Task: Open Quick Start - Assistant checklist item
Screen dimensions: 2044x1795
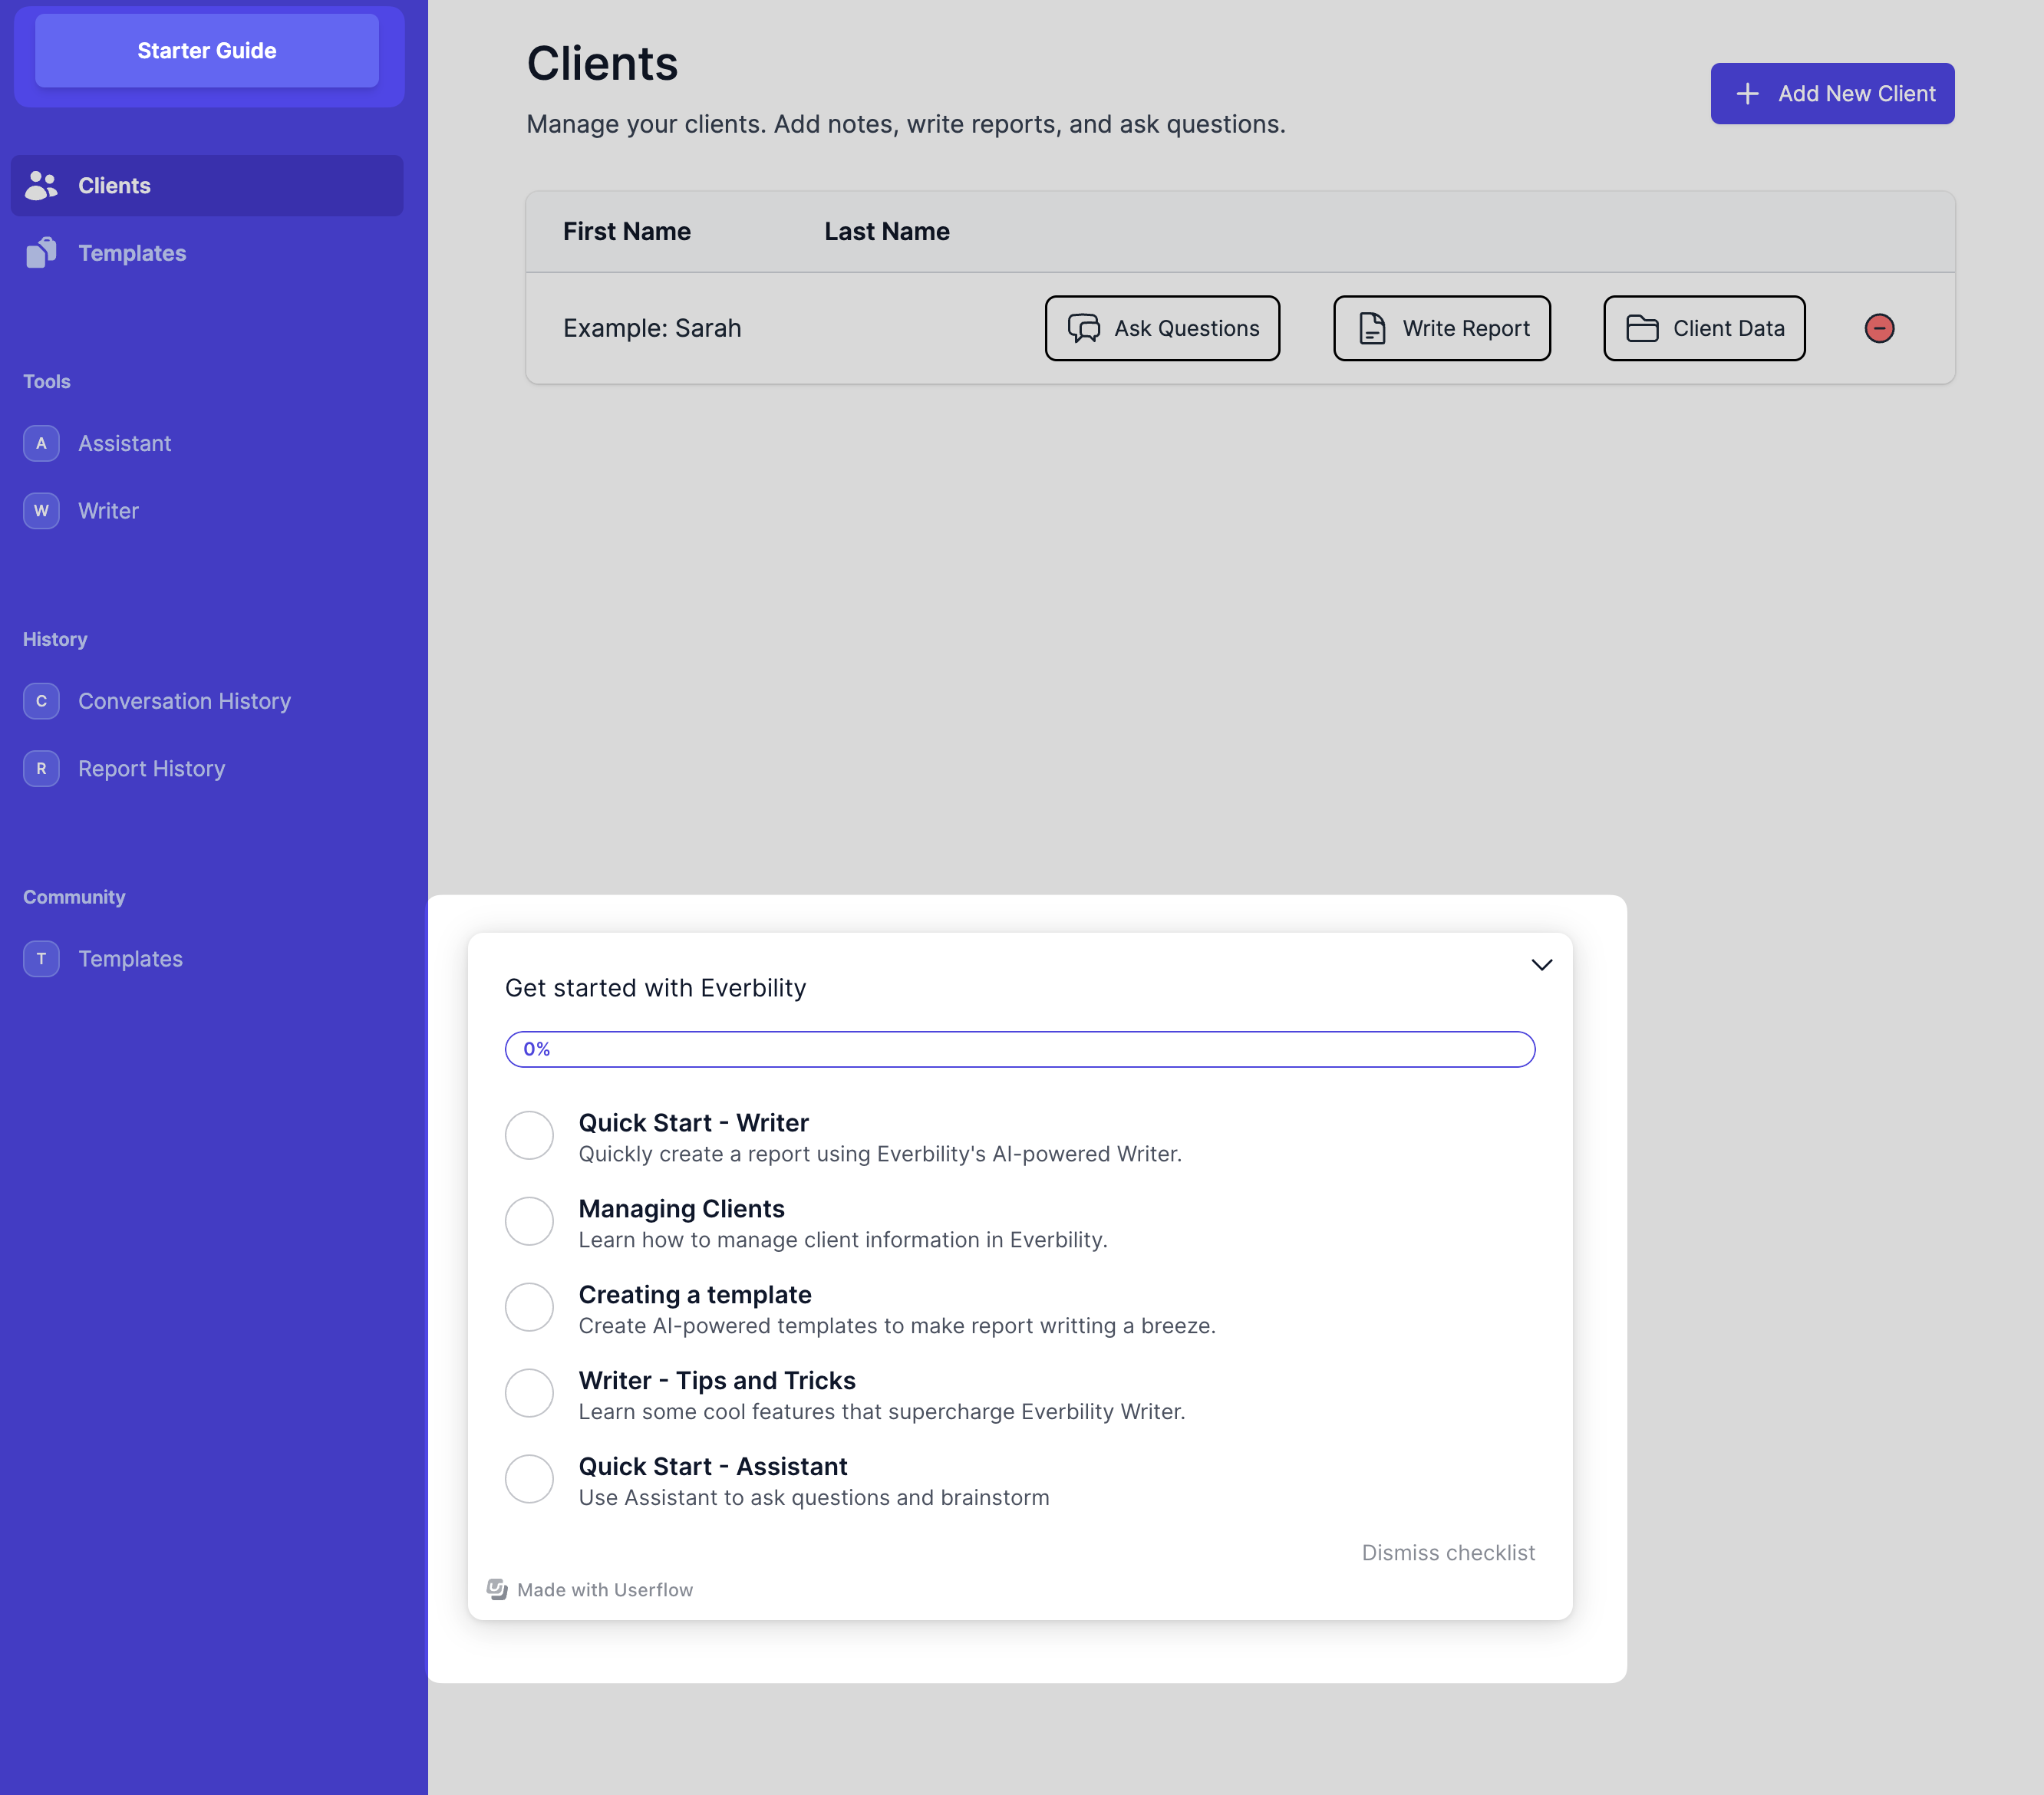Action: [x=712, y=1467]
